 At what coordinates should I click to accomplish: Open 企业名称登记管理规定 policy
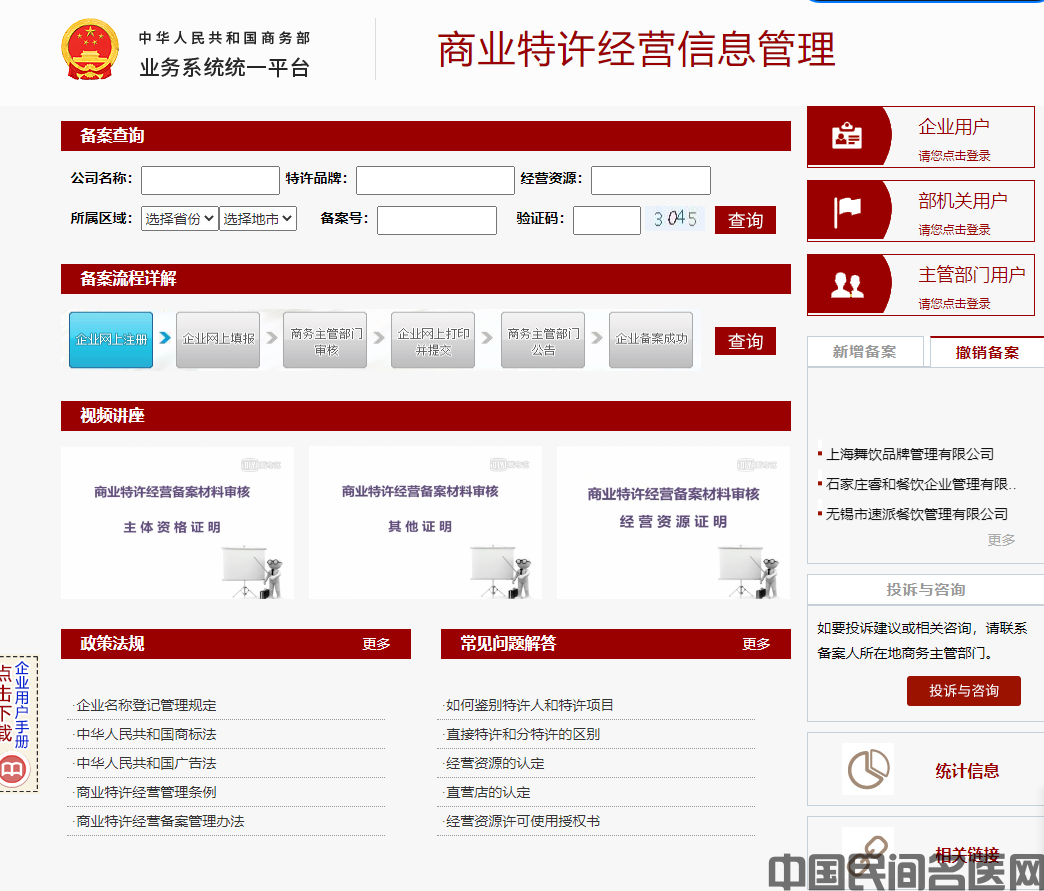pyautogui.click(x=146, y=705)
